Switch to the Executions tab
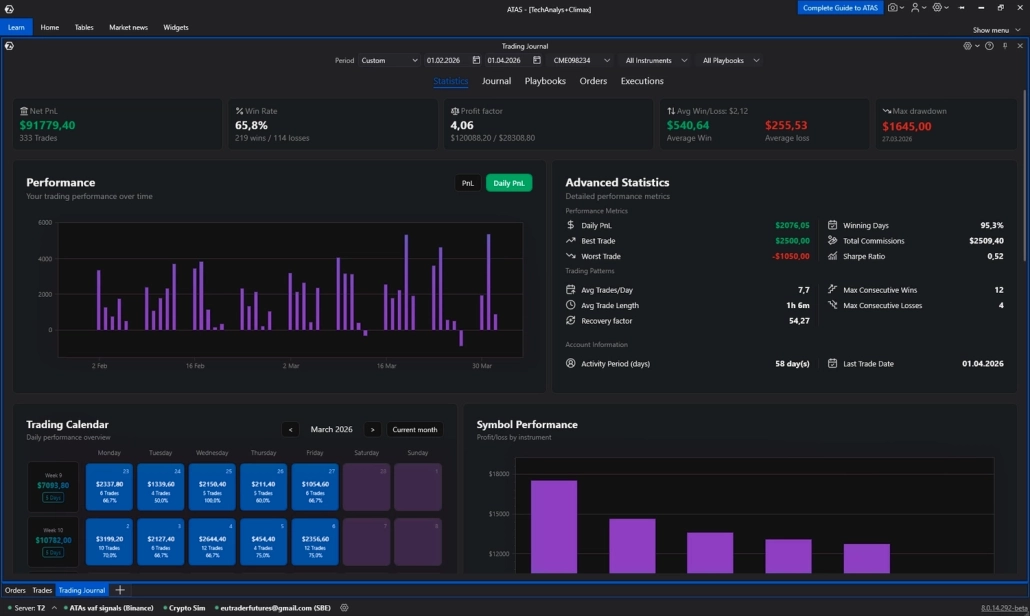Screen dimensions: 1030x616 [x=642, y=81]
